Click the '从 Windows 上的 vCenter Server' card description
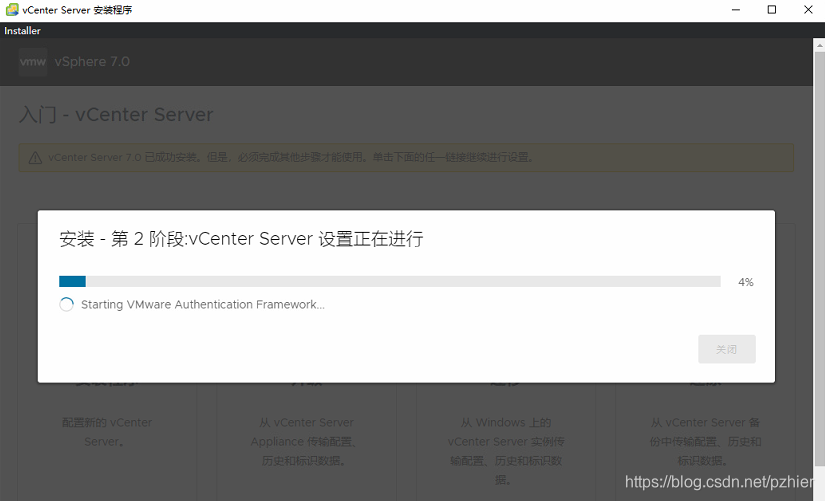The width and height of the screenshot is (825, 501). click(506, 451)
